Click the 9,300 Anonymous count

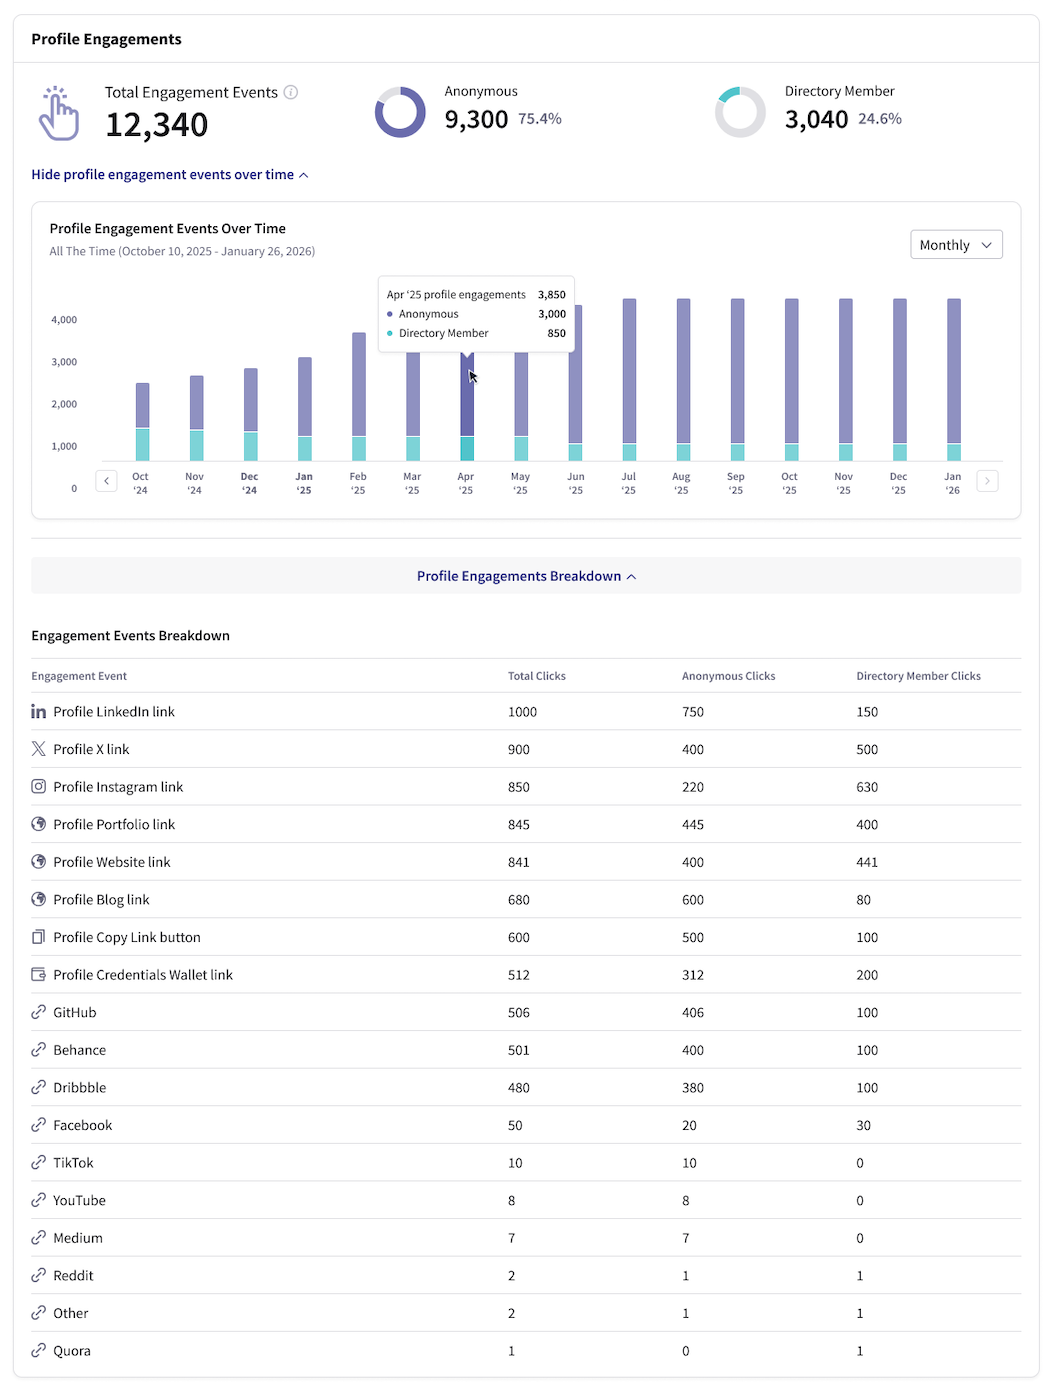(x=477, y=120)
